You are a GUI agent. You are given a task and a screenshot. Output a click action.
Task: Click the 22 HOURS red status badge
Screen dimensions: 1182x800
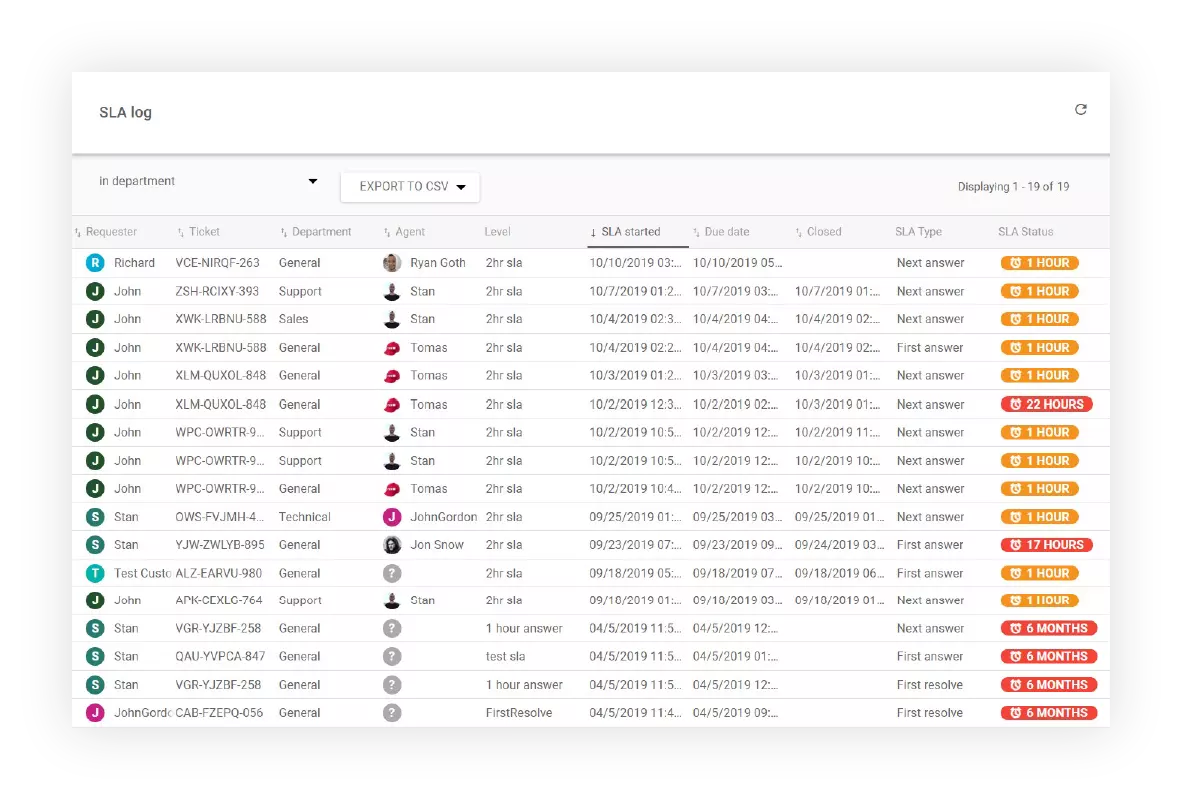click(x=1046, y=404)
